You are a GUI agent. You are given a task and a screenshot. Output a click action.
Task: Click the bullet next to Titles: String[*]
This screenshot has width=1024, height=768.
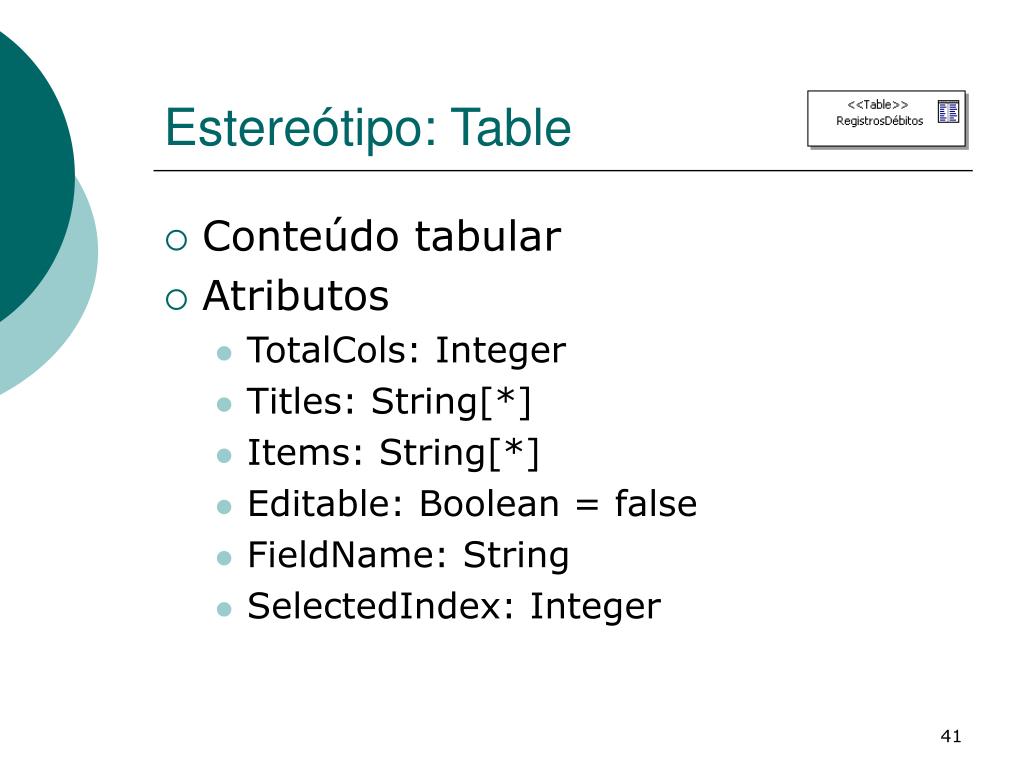[x=224, y=404]
